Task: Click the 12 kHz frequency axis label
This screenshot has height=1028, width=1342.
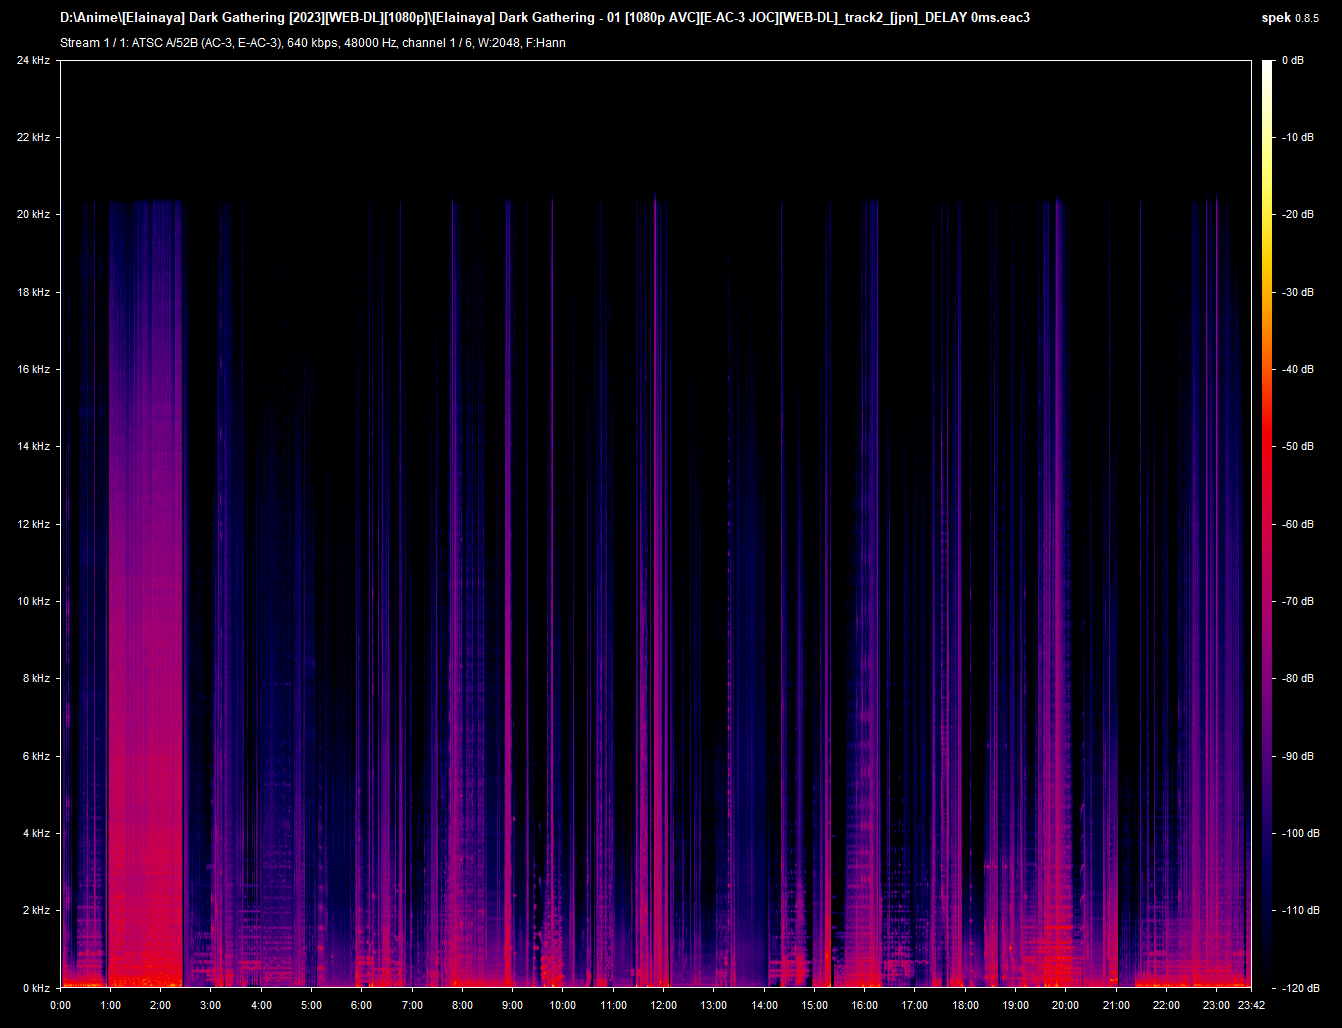Action: point(33,524)
